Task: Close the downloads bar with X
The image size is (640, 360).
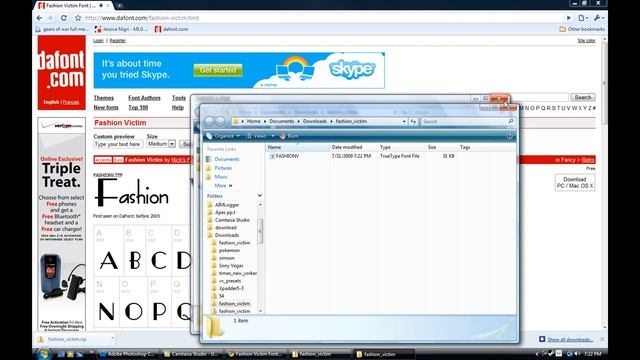Action: (602, 339)
